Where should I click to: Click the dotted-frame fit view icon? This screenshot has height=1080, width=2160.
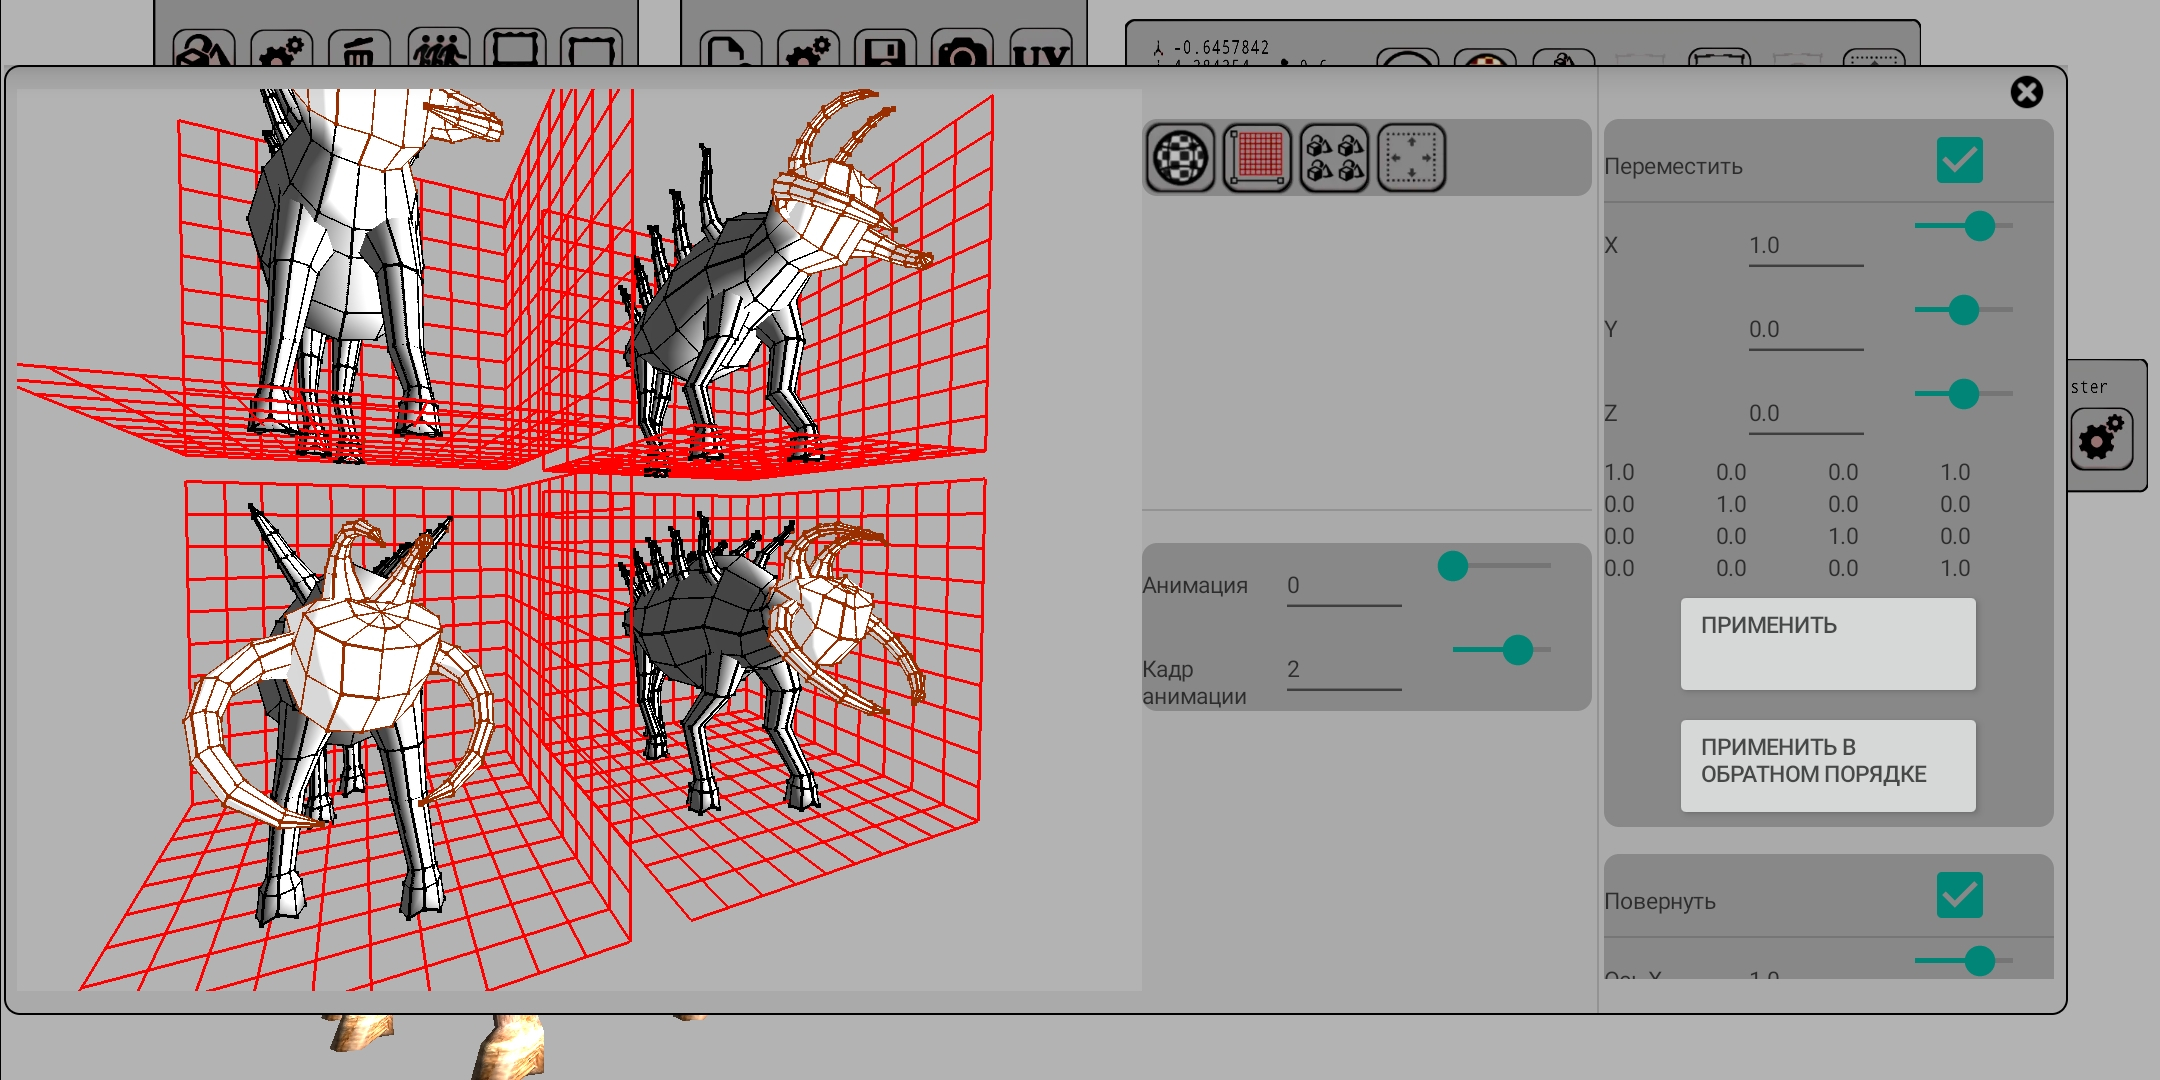[1412, 158]
